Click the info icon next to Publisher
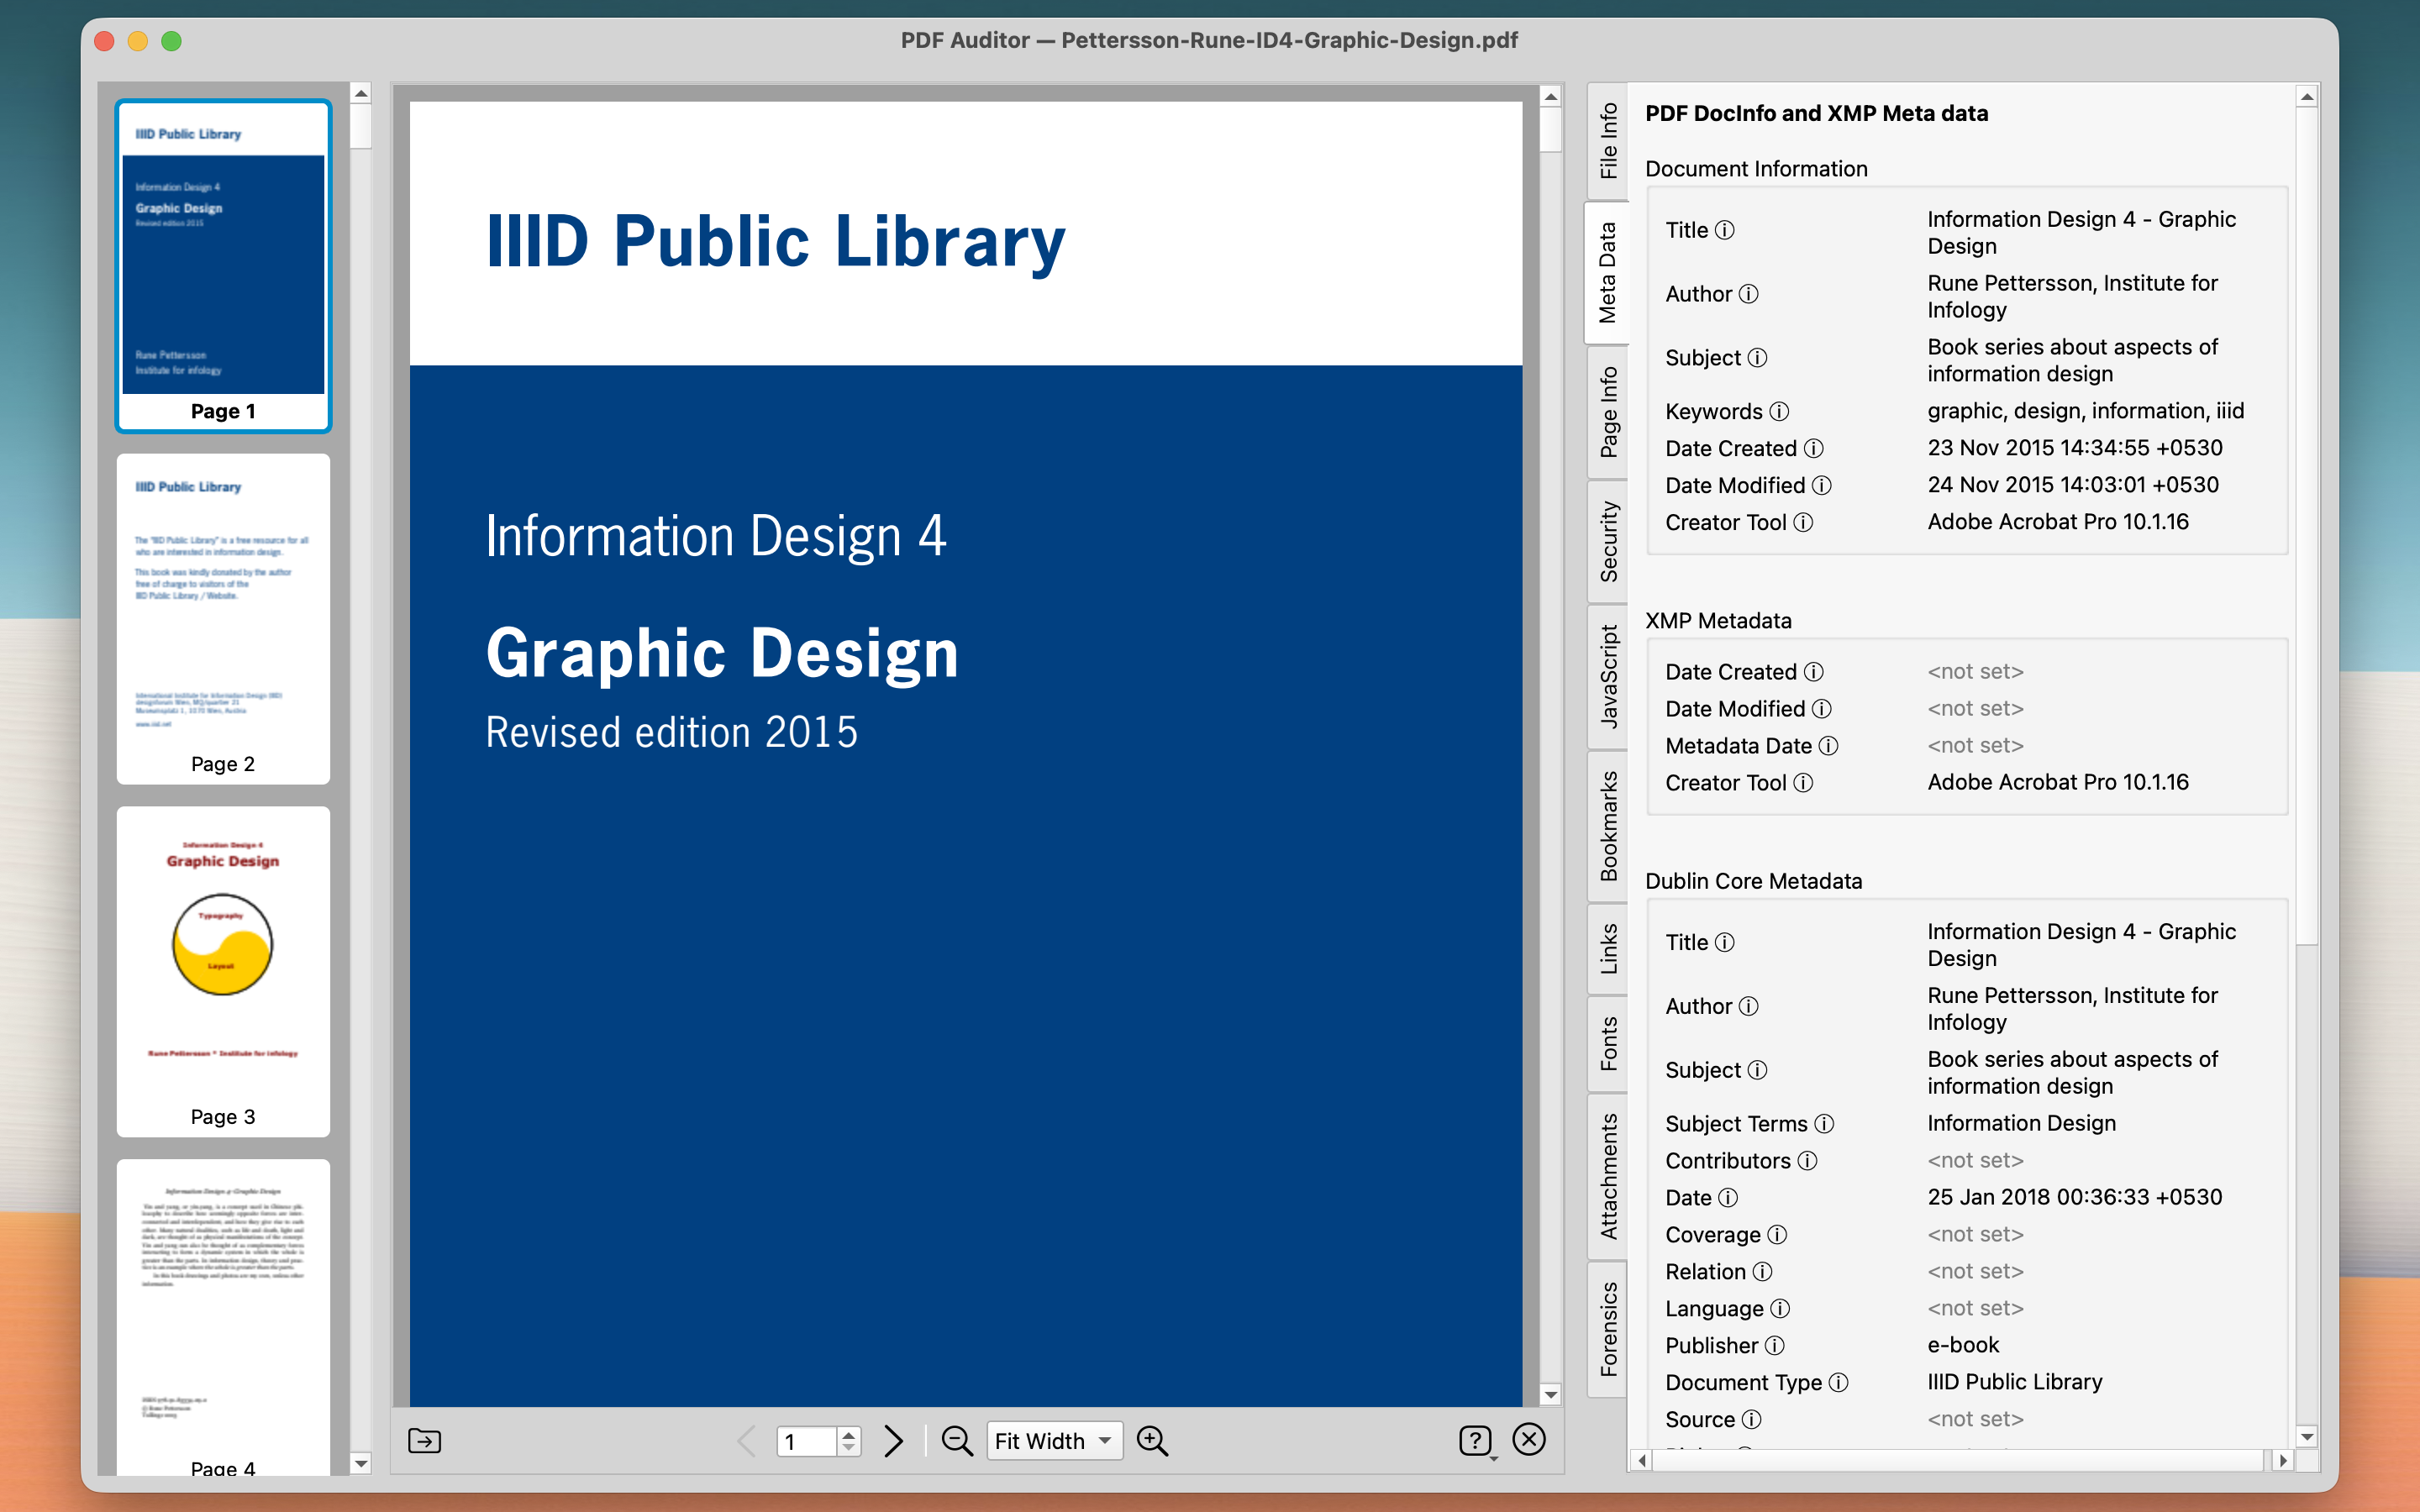 point(1777,1345)
